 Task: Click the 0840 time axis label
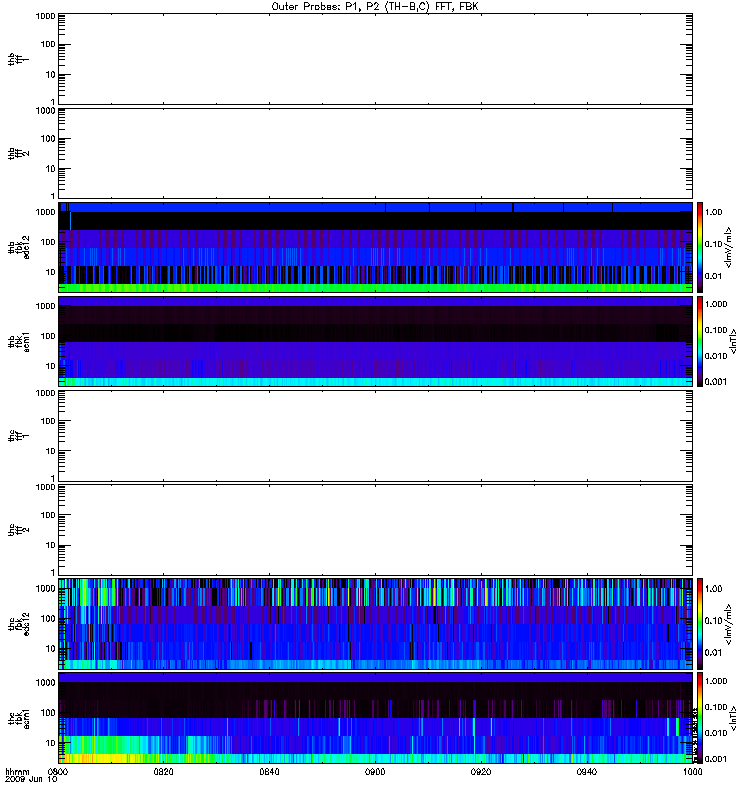(269, 771)
